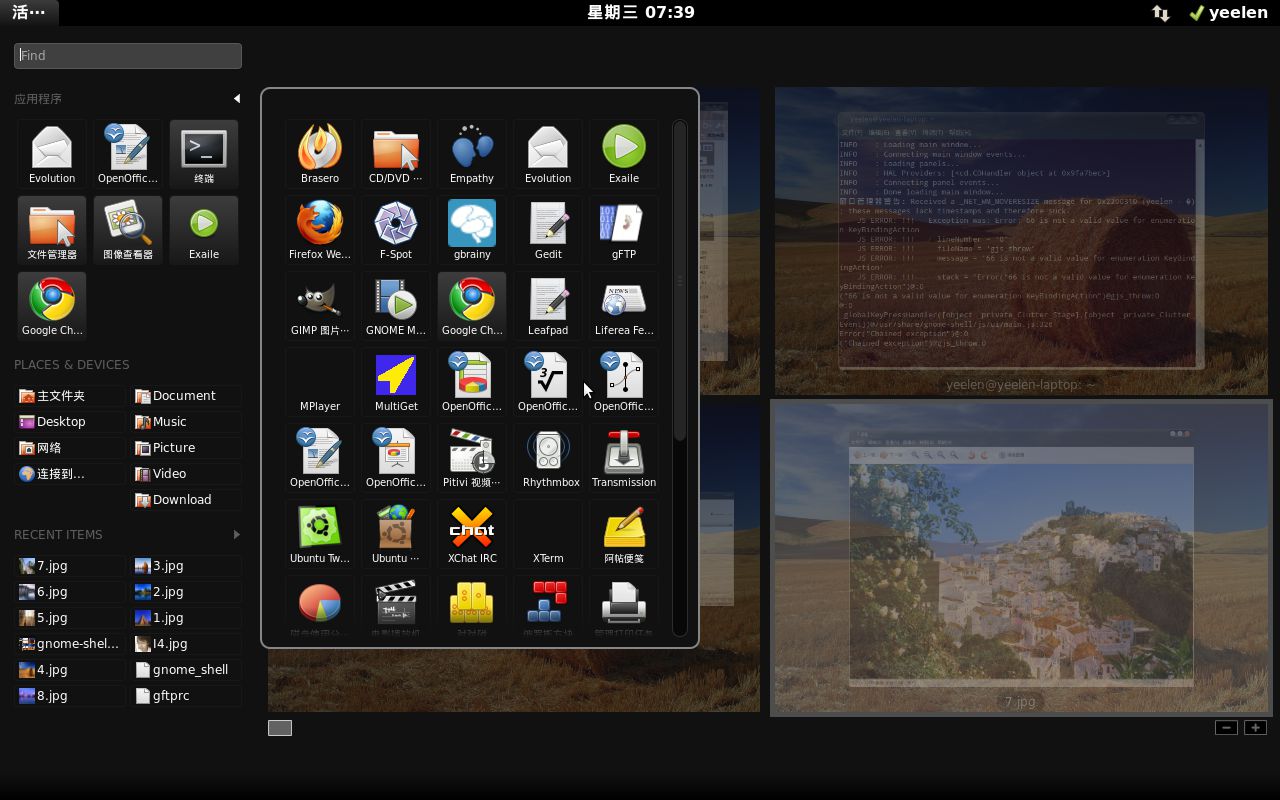Add a workspace with the plus button

coord(1255,727)
